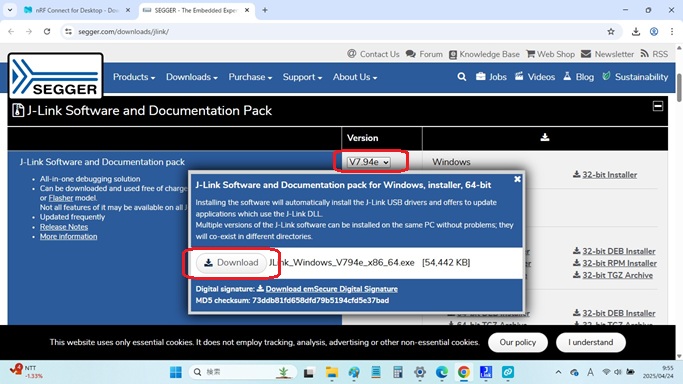Expand the Downloads menu
The width and height of the screenshot is (683, 384).
[x=192, y=77]
